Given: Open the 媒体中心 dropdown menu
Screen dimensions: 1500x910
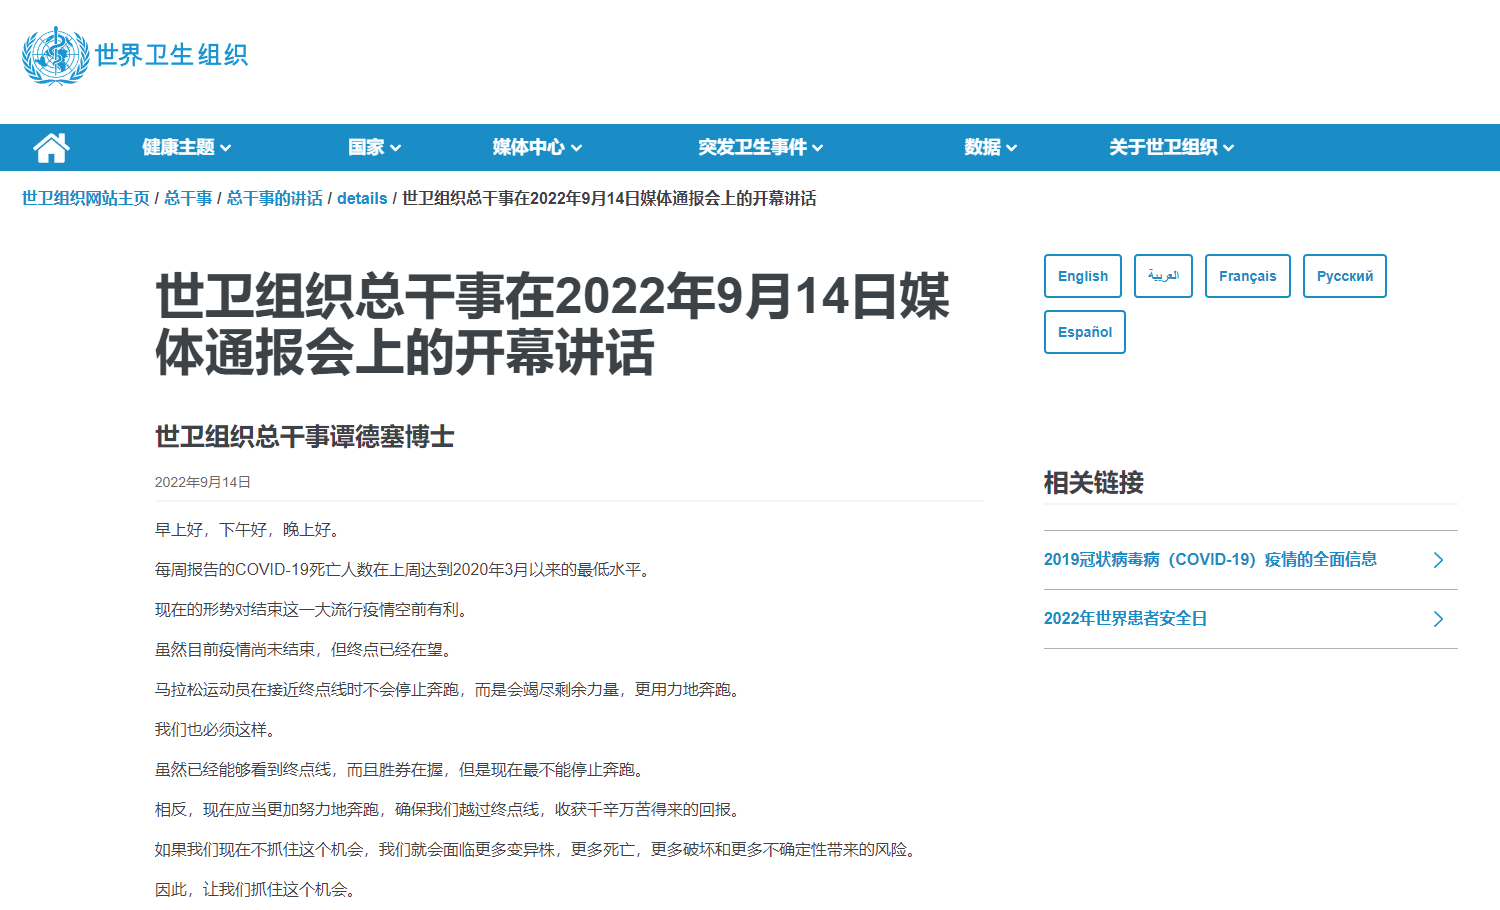Looking at the screenshot, I should (x=537, y=148).
